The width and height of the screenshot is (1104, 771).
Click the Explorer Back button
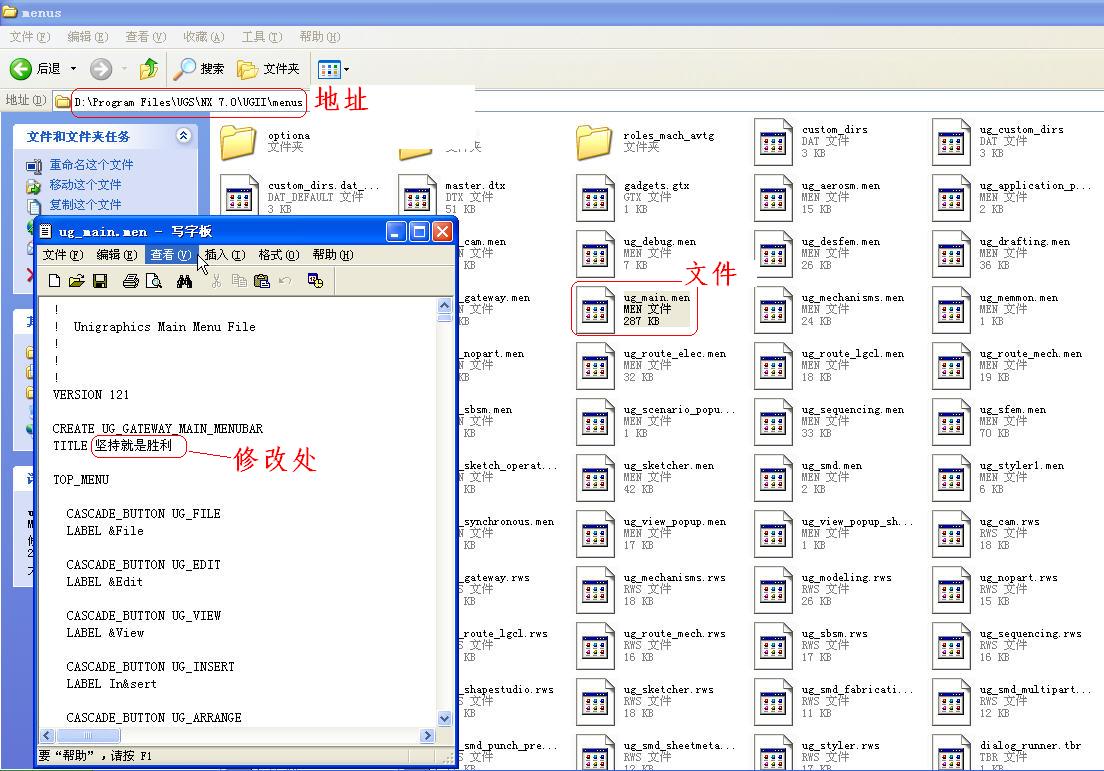35,68
